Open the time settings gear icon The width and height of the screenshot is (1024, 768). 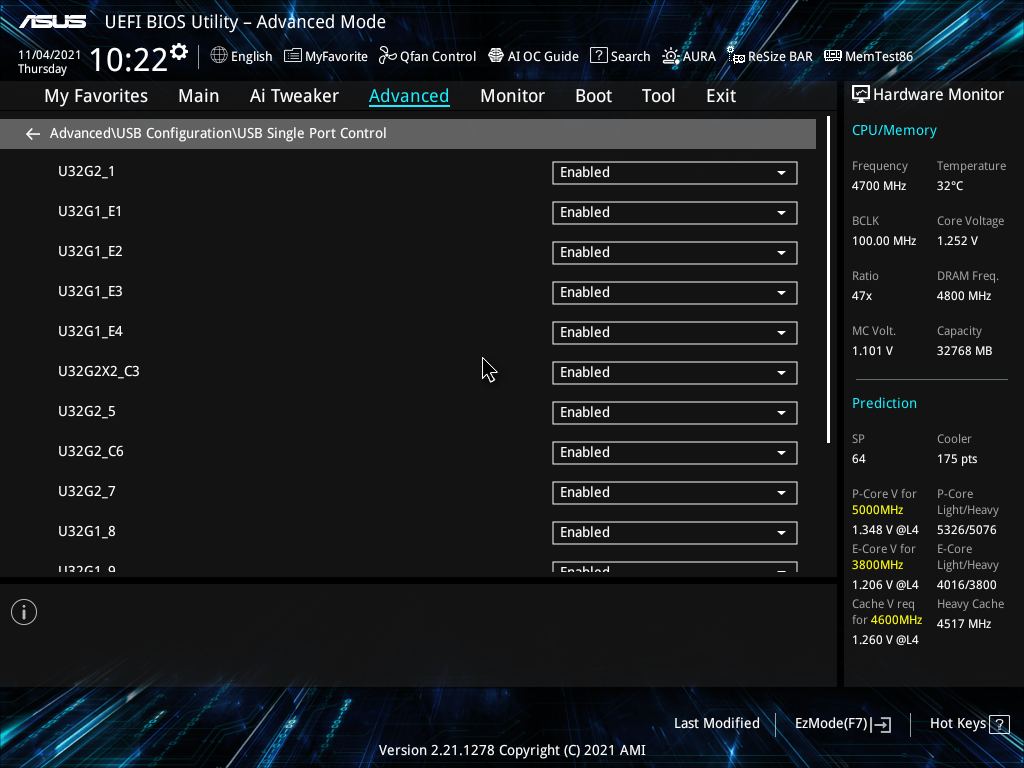click(179, 52)
